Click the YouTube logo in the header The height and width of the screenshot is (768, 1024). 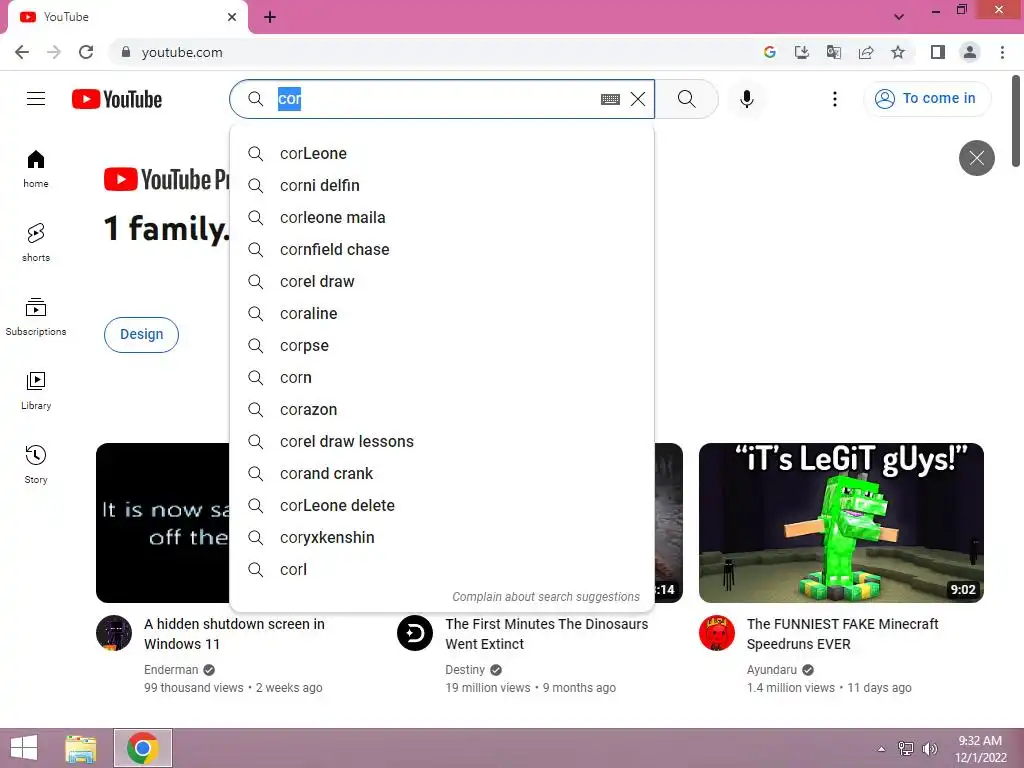click(x=117, y=99)
